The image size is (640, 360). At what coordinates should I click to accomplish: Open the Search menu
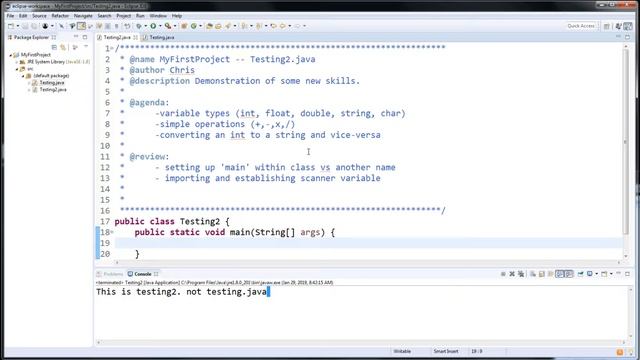104,16
